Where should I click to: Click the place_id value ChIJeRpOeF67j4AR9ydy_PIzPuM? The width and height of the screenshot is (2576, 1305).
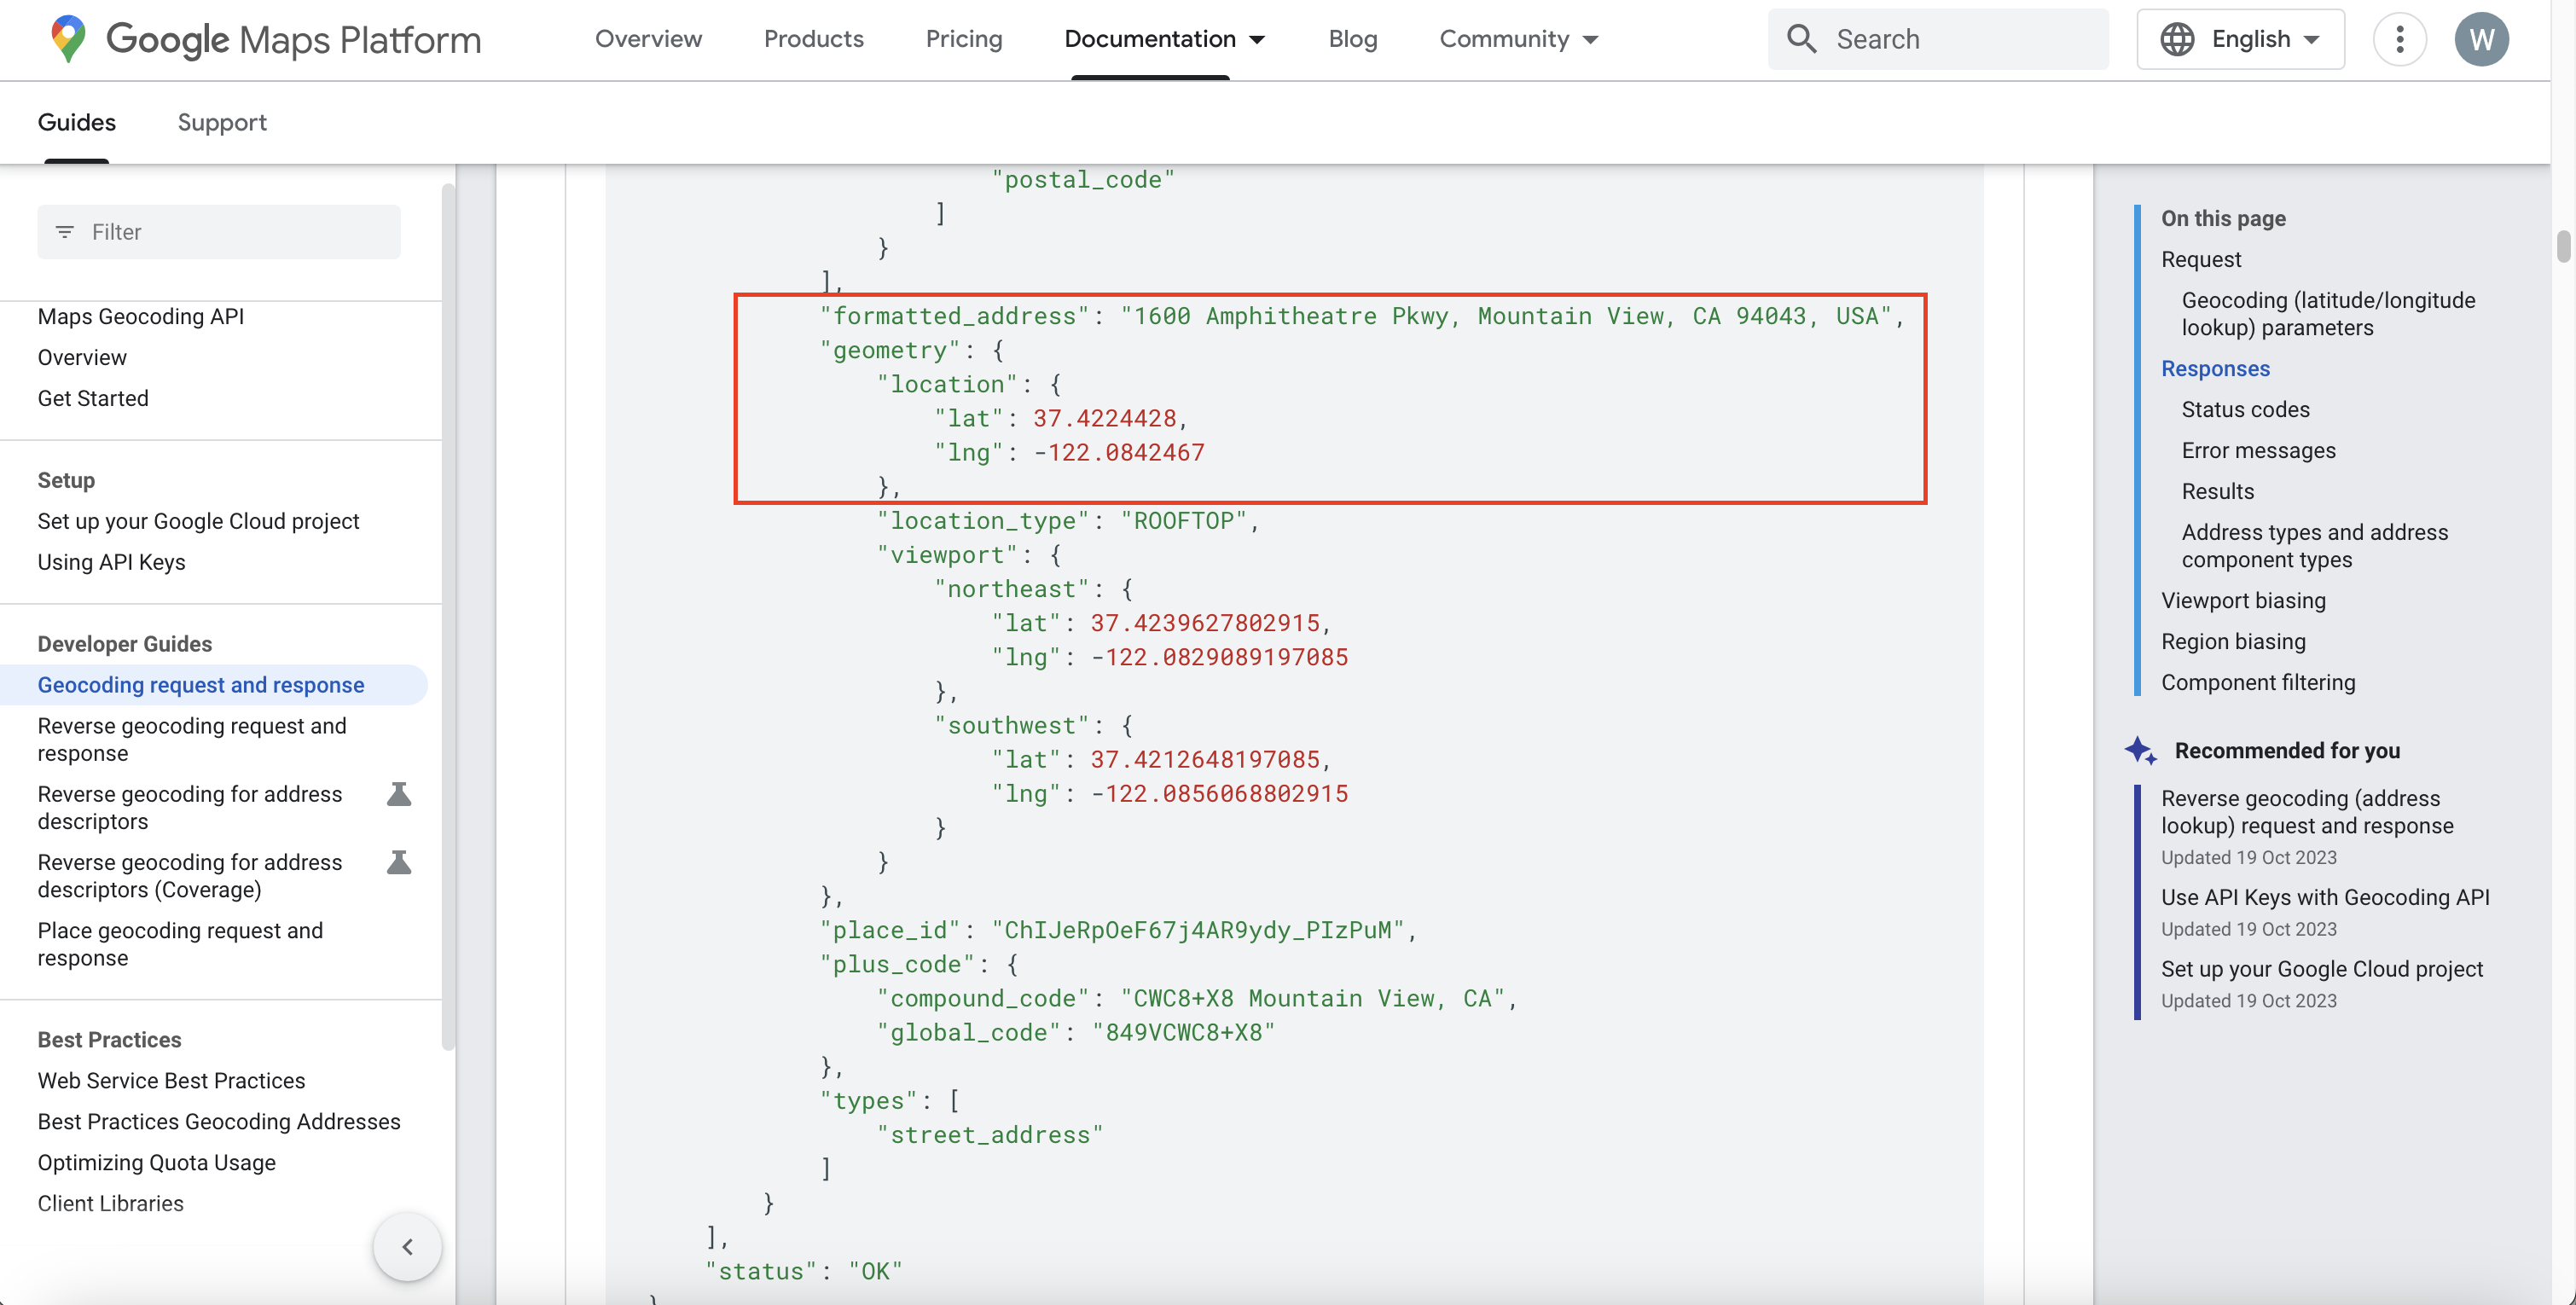coord(1197,930)
